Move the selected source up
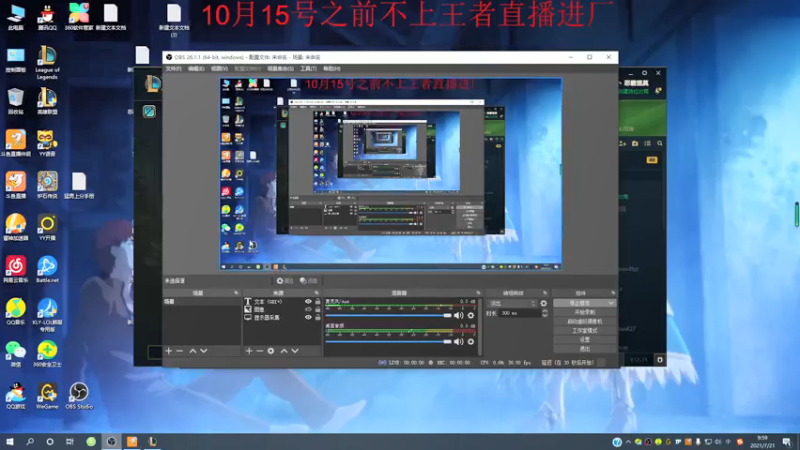The image size is (800, 450). click(284, 351)
